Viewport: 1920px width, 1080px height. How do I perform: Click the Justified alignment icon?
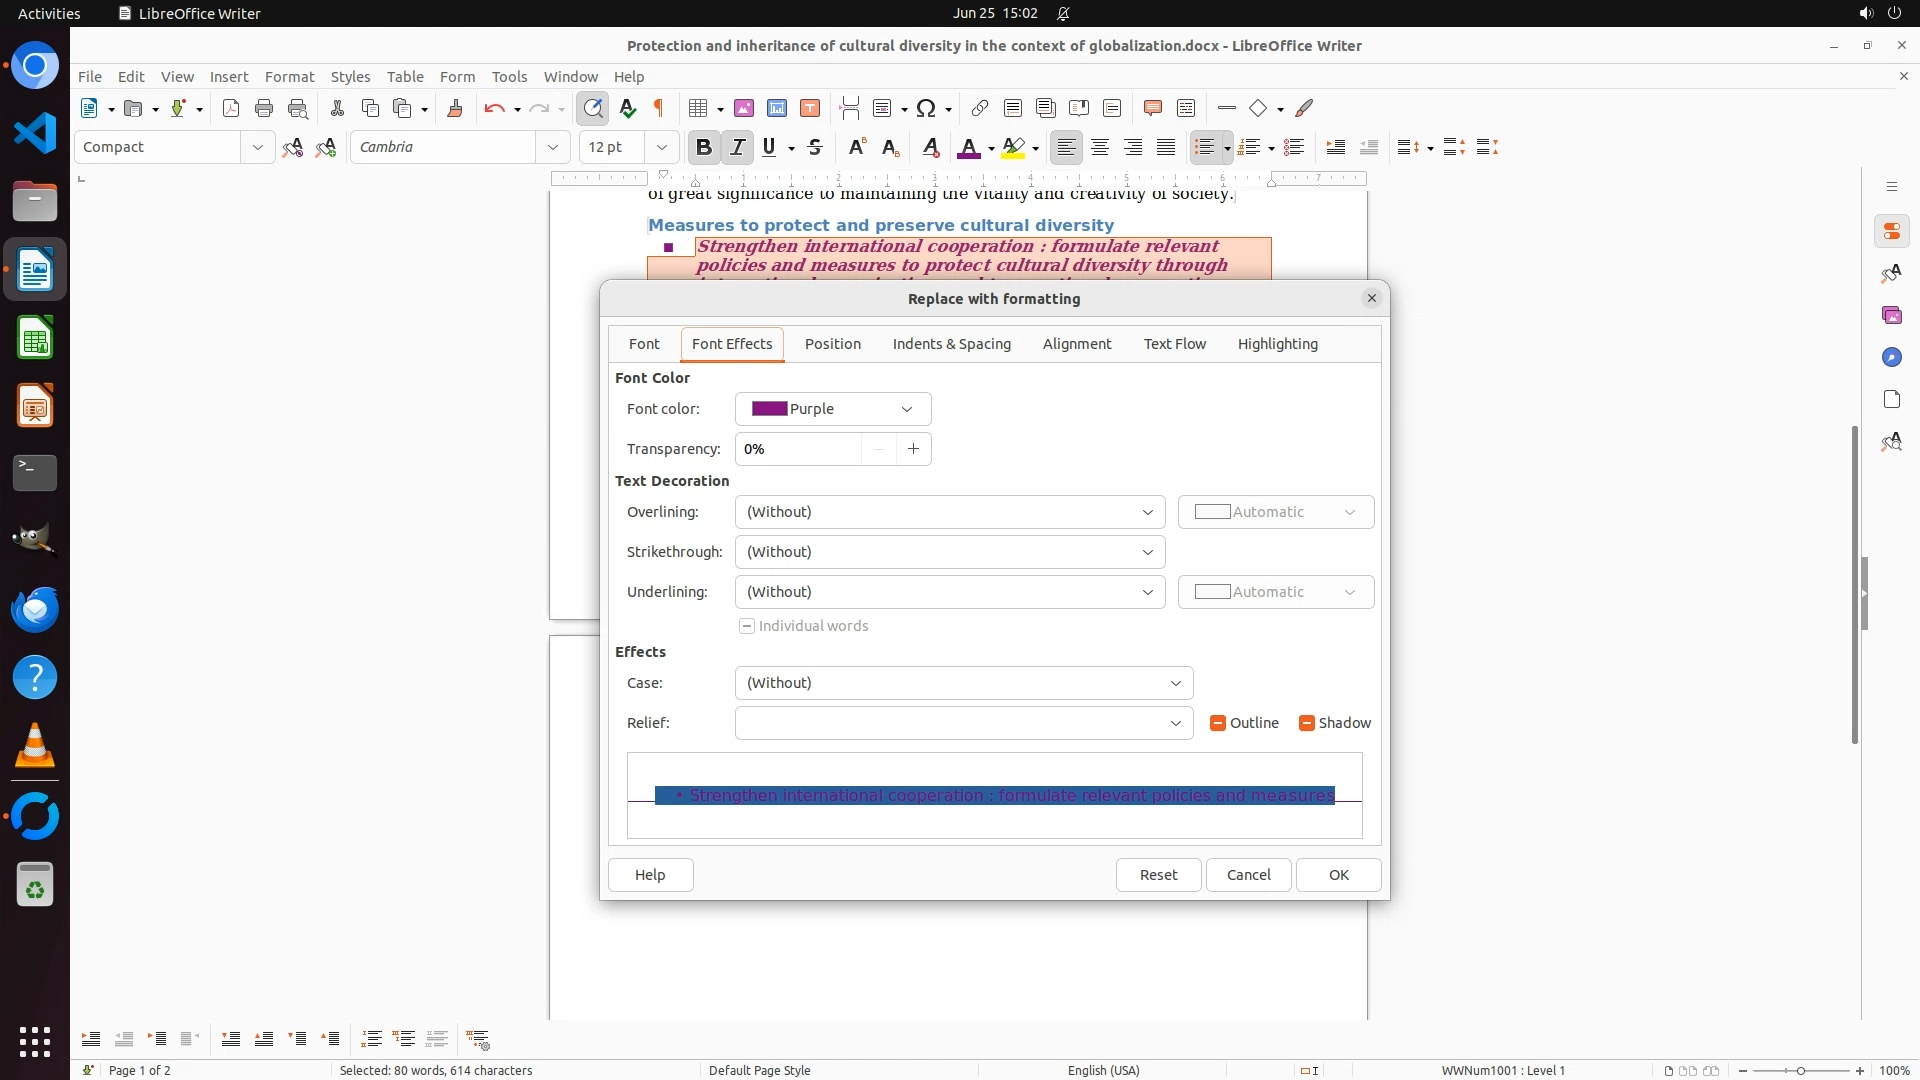click(x=1166, y=147)
